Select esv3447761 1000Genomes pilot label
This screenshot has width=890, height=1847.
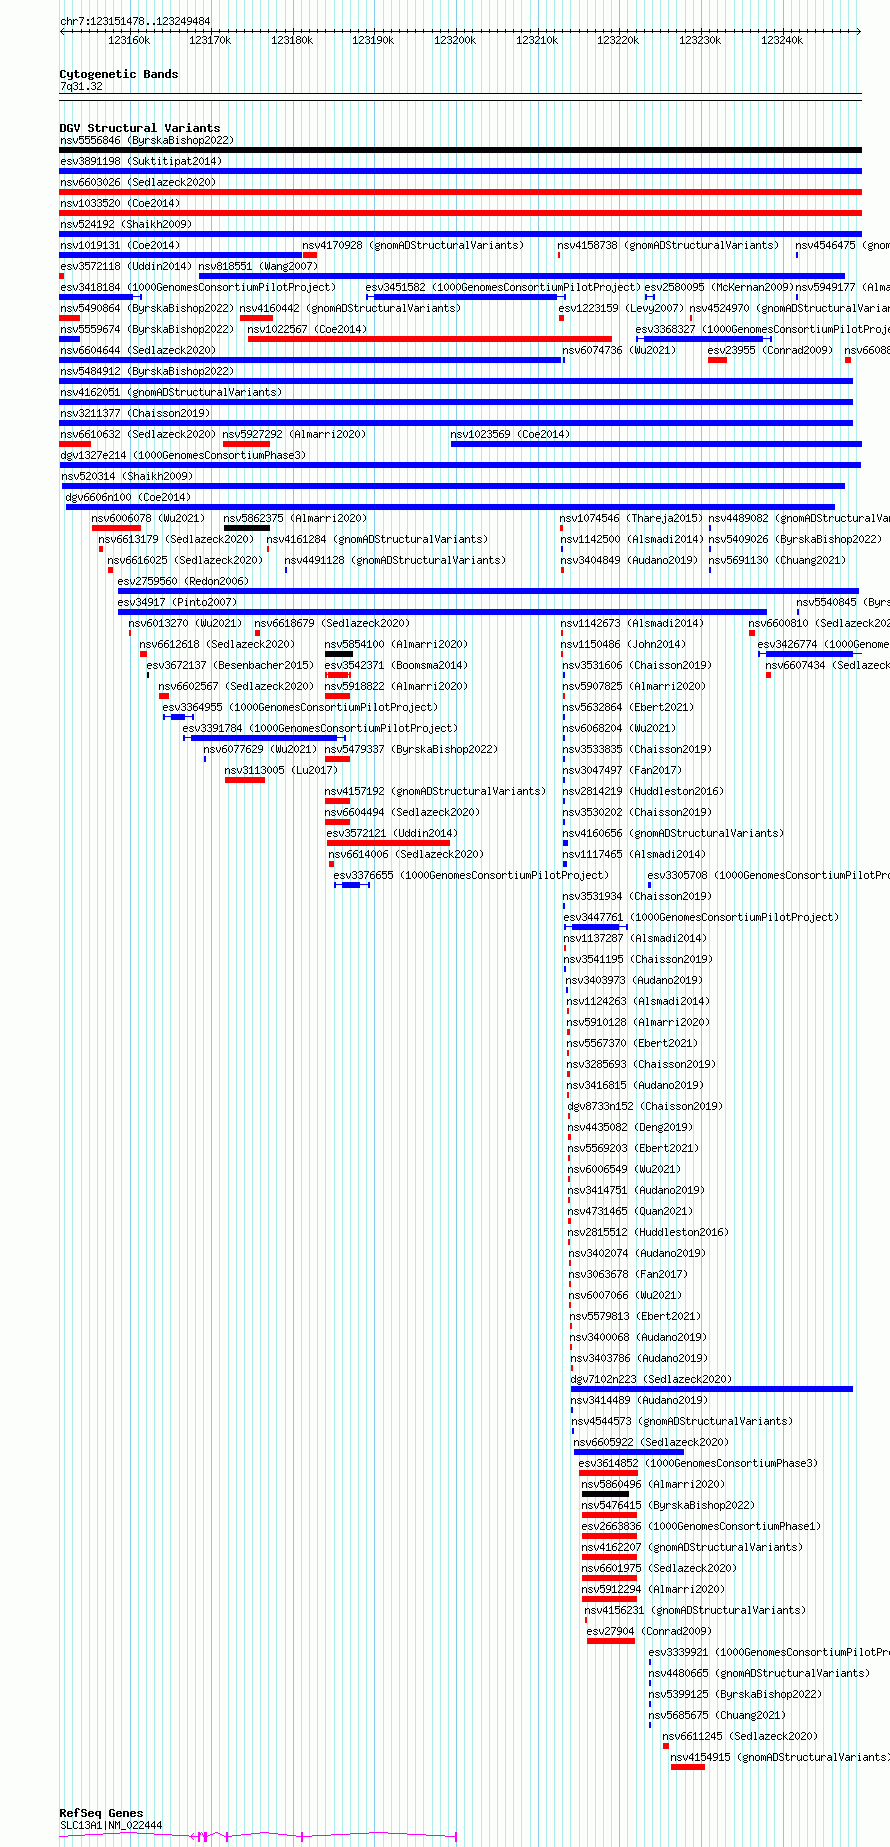coord(701,917)
